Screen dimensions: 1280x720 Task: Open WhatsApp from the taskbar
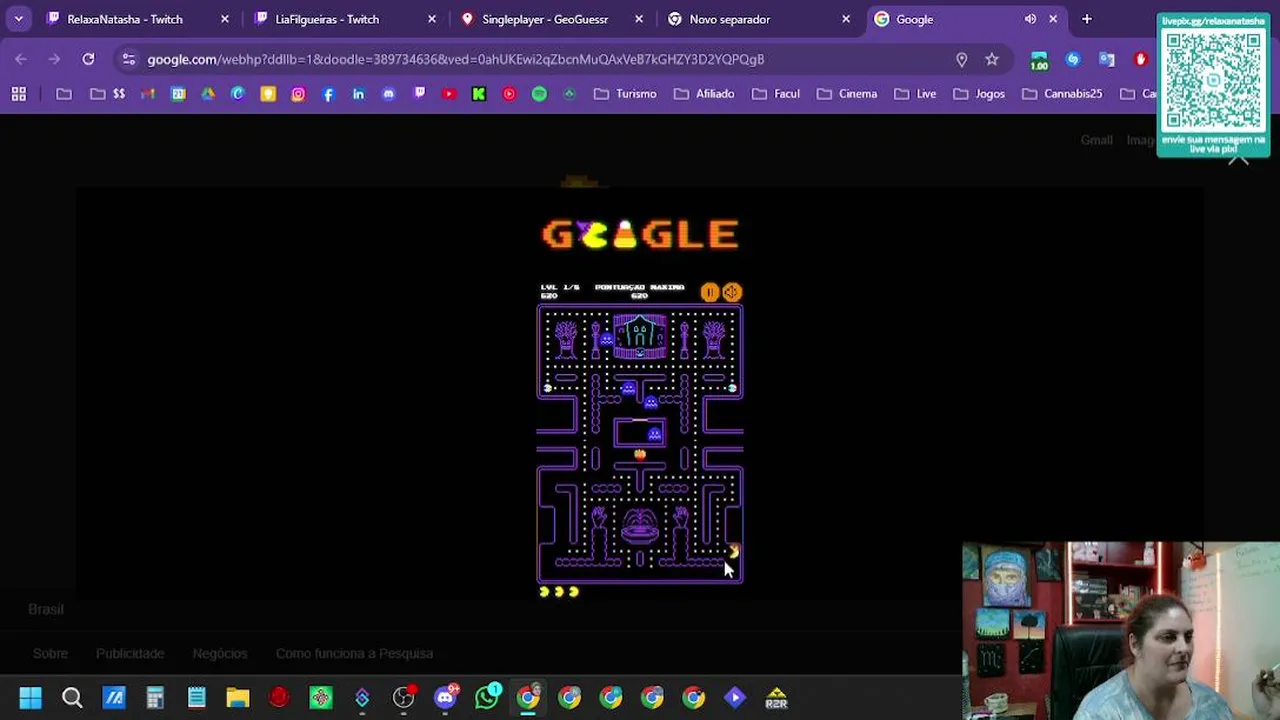pyautogui.click(x=487, y=698)
